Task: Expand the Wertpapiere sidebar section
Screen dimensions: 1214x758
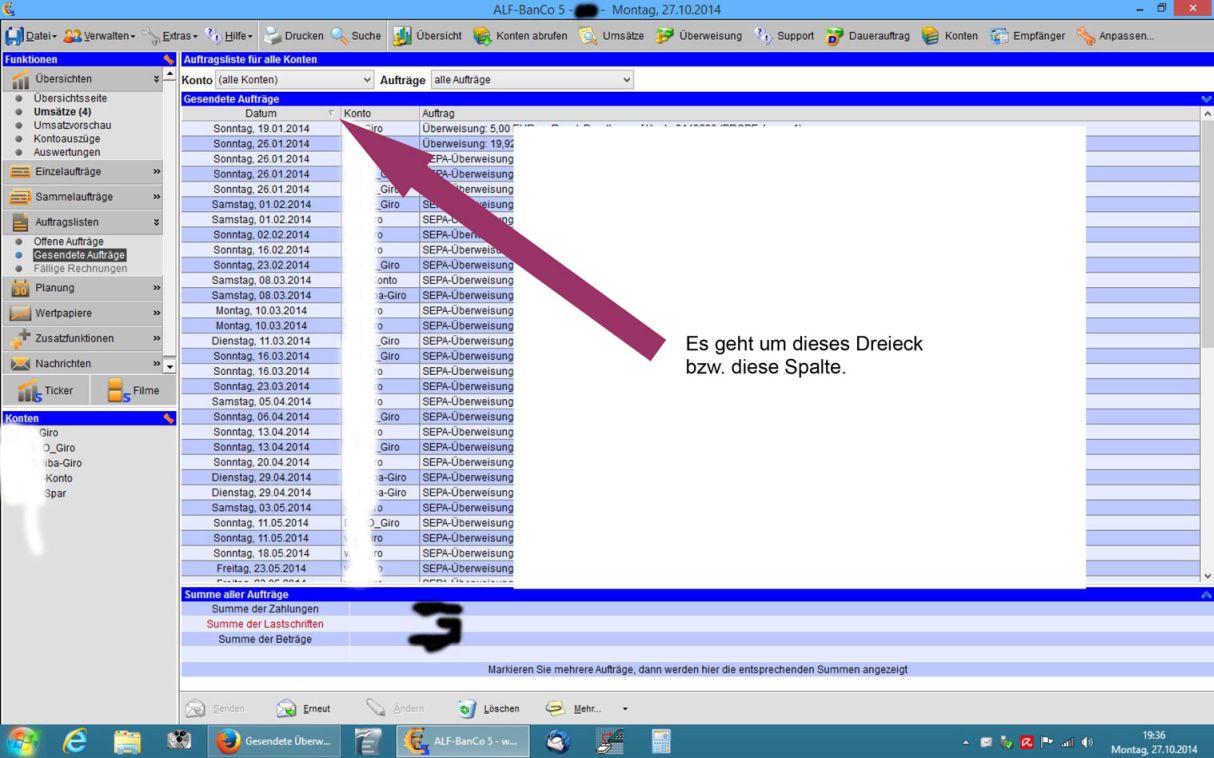Action: [82, 313]
